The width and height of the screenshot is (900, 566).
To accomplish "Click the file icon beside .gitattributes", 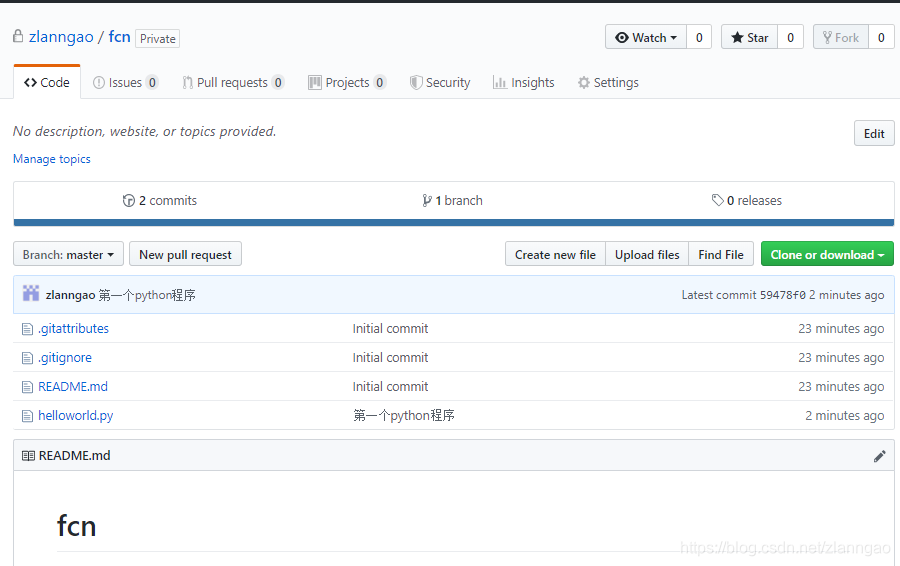I will pyautogui.click(x=27, y=329).
